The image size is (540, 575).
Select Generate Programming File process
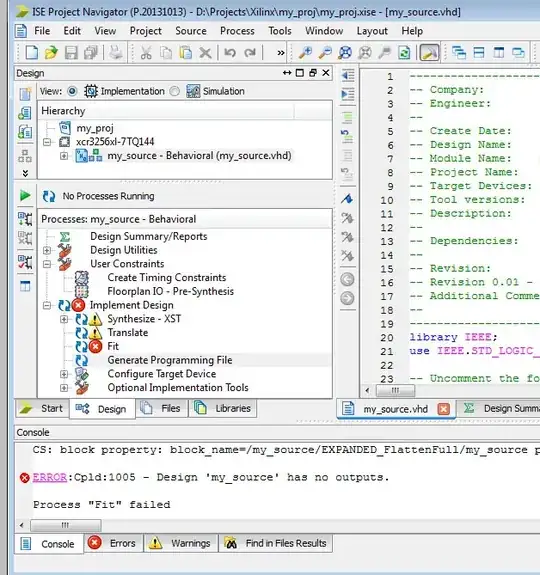tap(170, 360)
